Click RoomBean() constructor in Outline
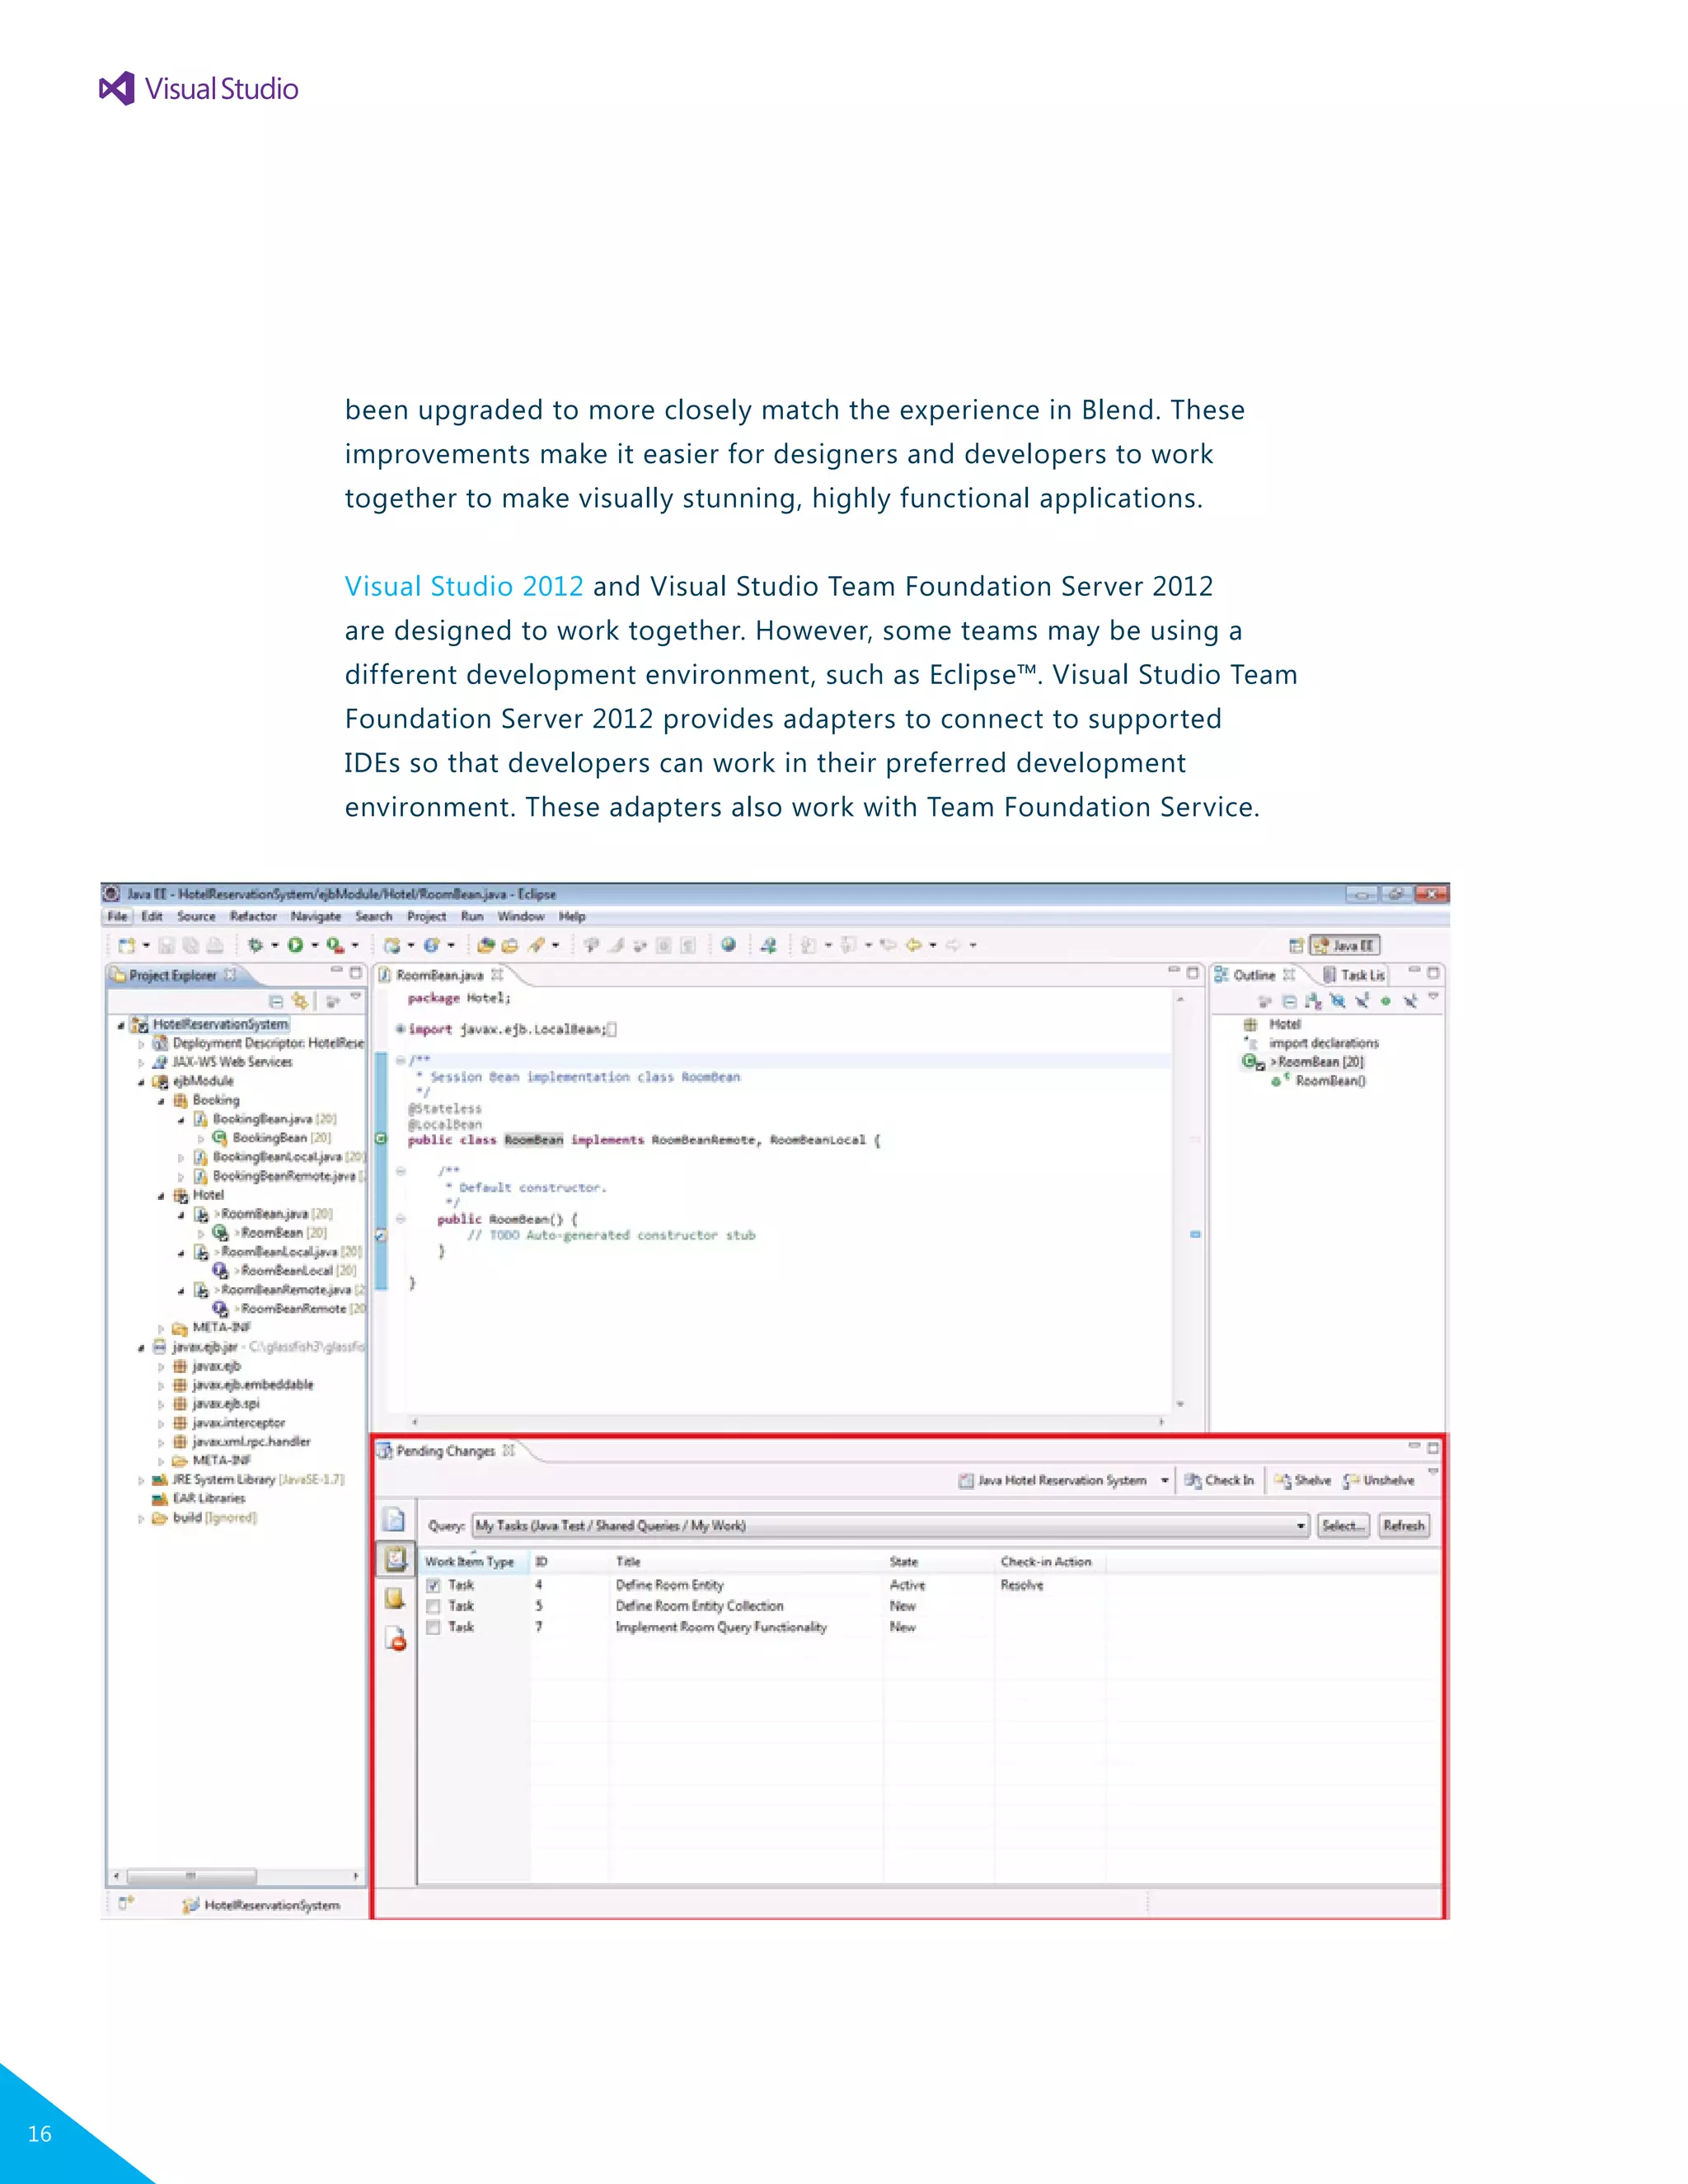Viewport: 1688px width, 2184px height. (x=1319, y=1082)
